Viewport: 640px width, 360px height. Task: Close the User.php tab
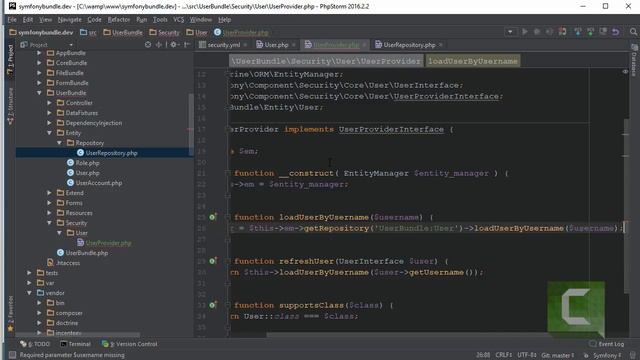(293, 45)
